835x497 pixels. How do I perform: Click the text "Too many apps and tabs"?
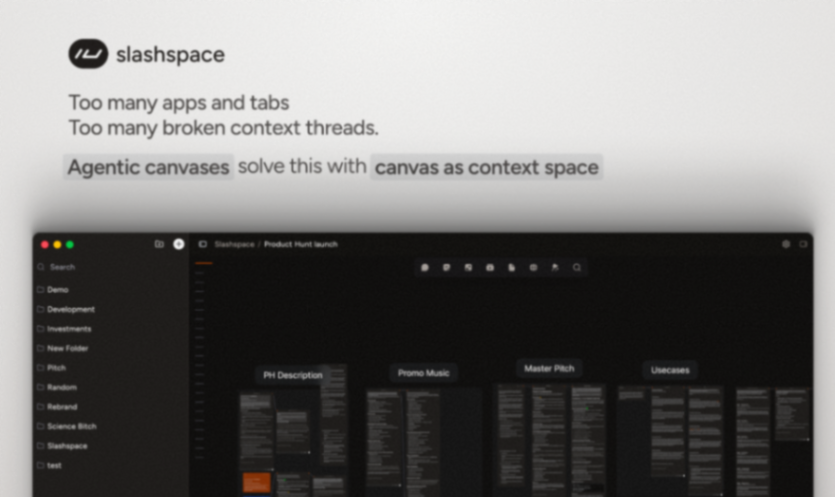point(179,102)
